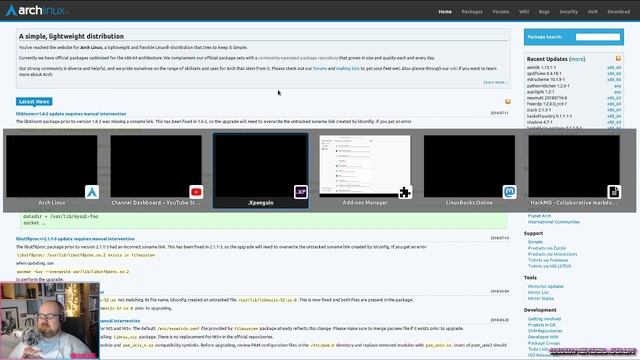Click the shadow 4.7-1 package entry
This screenshot has width=640, height=360.
pos(539,122)
